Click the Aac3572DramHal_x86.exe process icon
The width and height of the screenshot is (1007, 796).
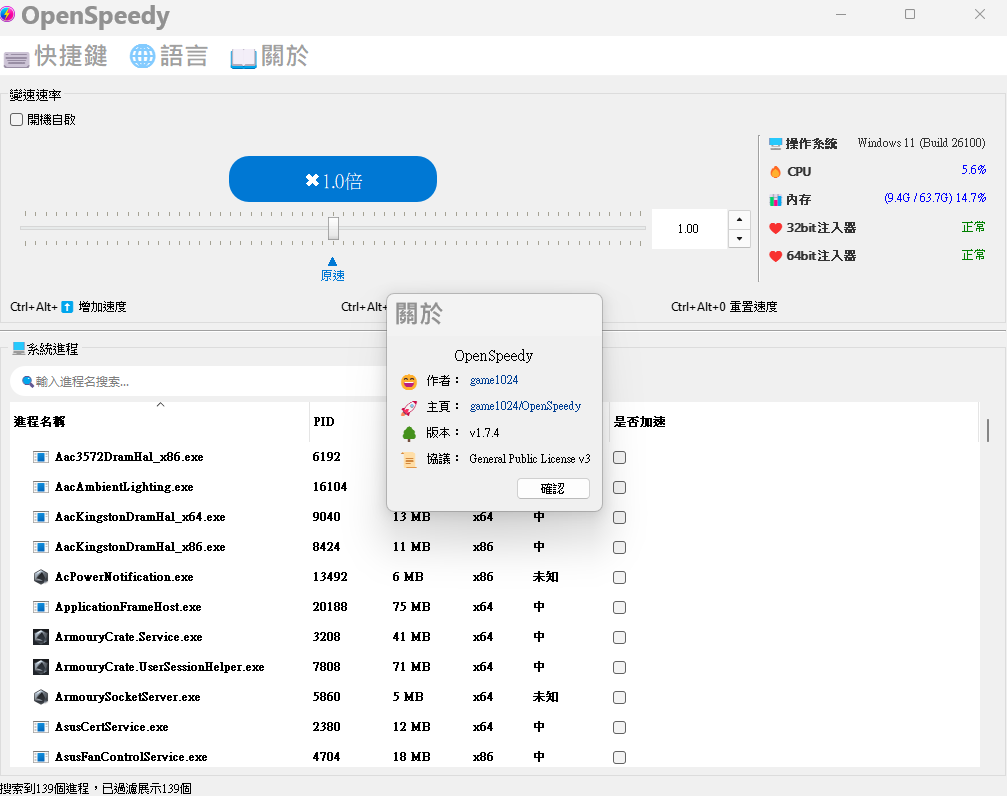point(40,457)
